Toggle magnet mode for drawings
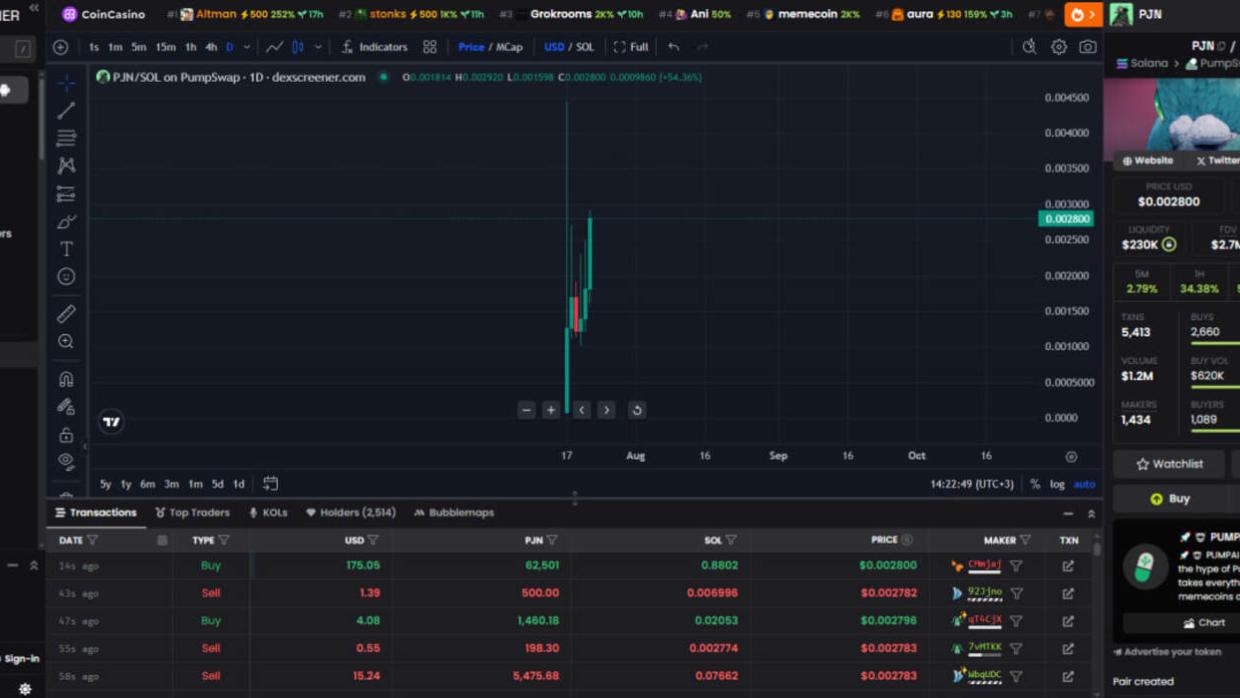Viewport: 1240px width, 698px height. coord(66,379)
